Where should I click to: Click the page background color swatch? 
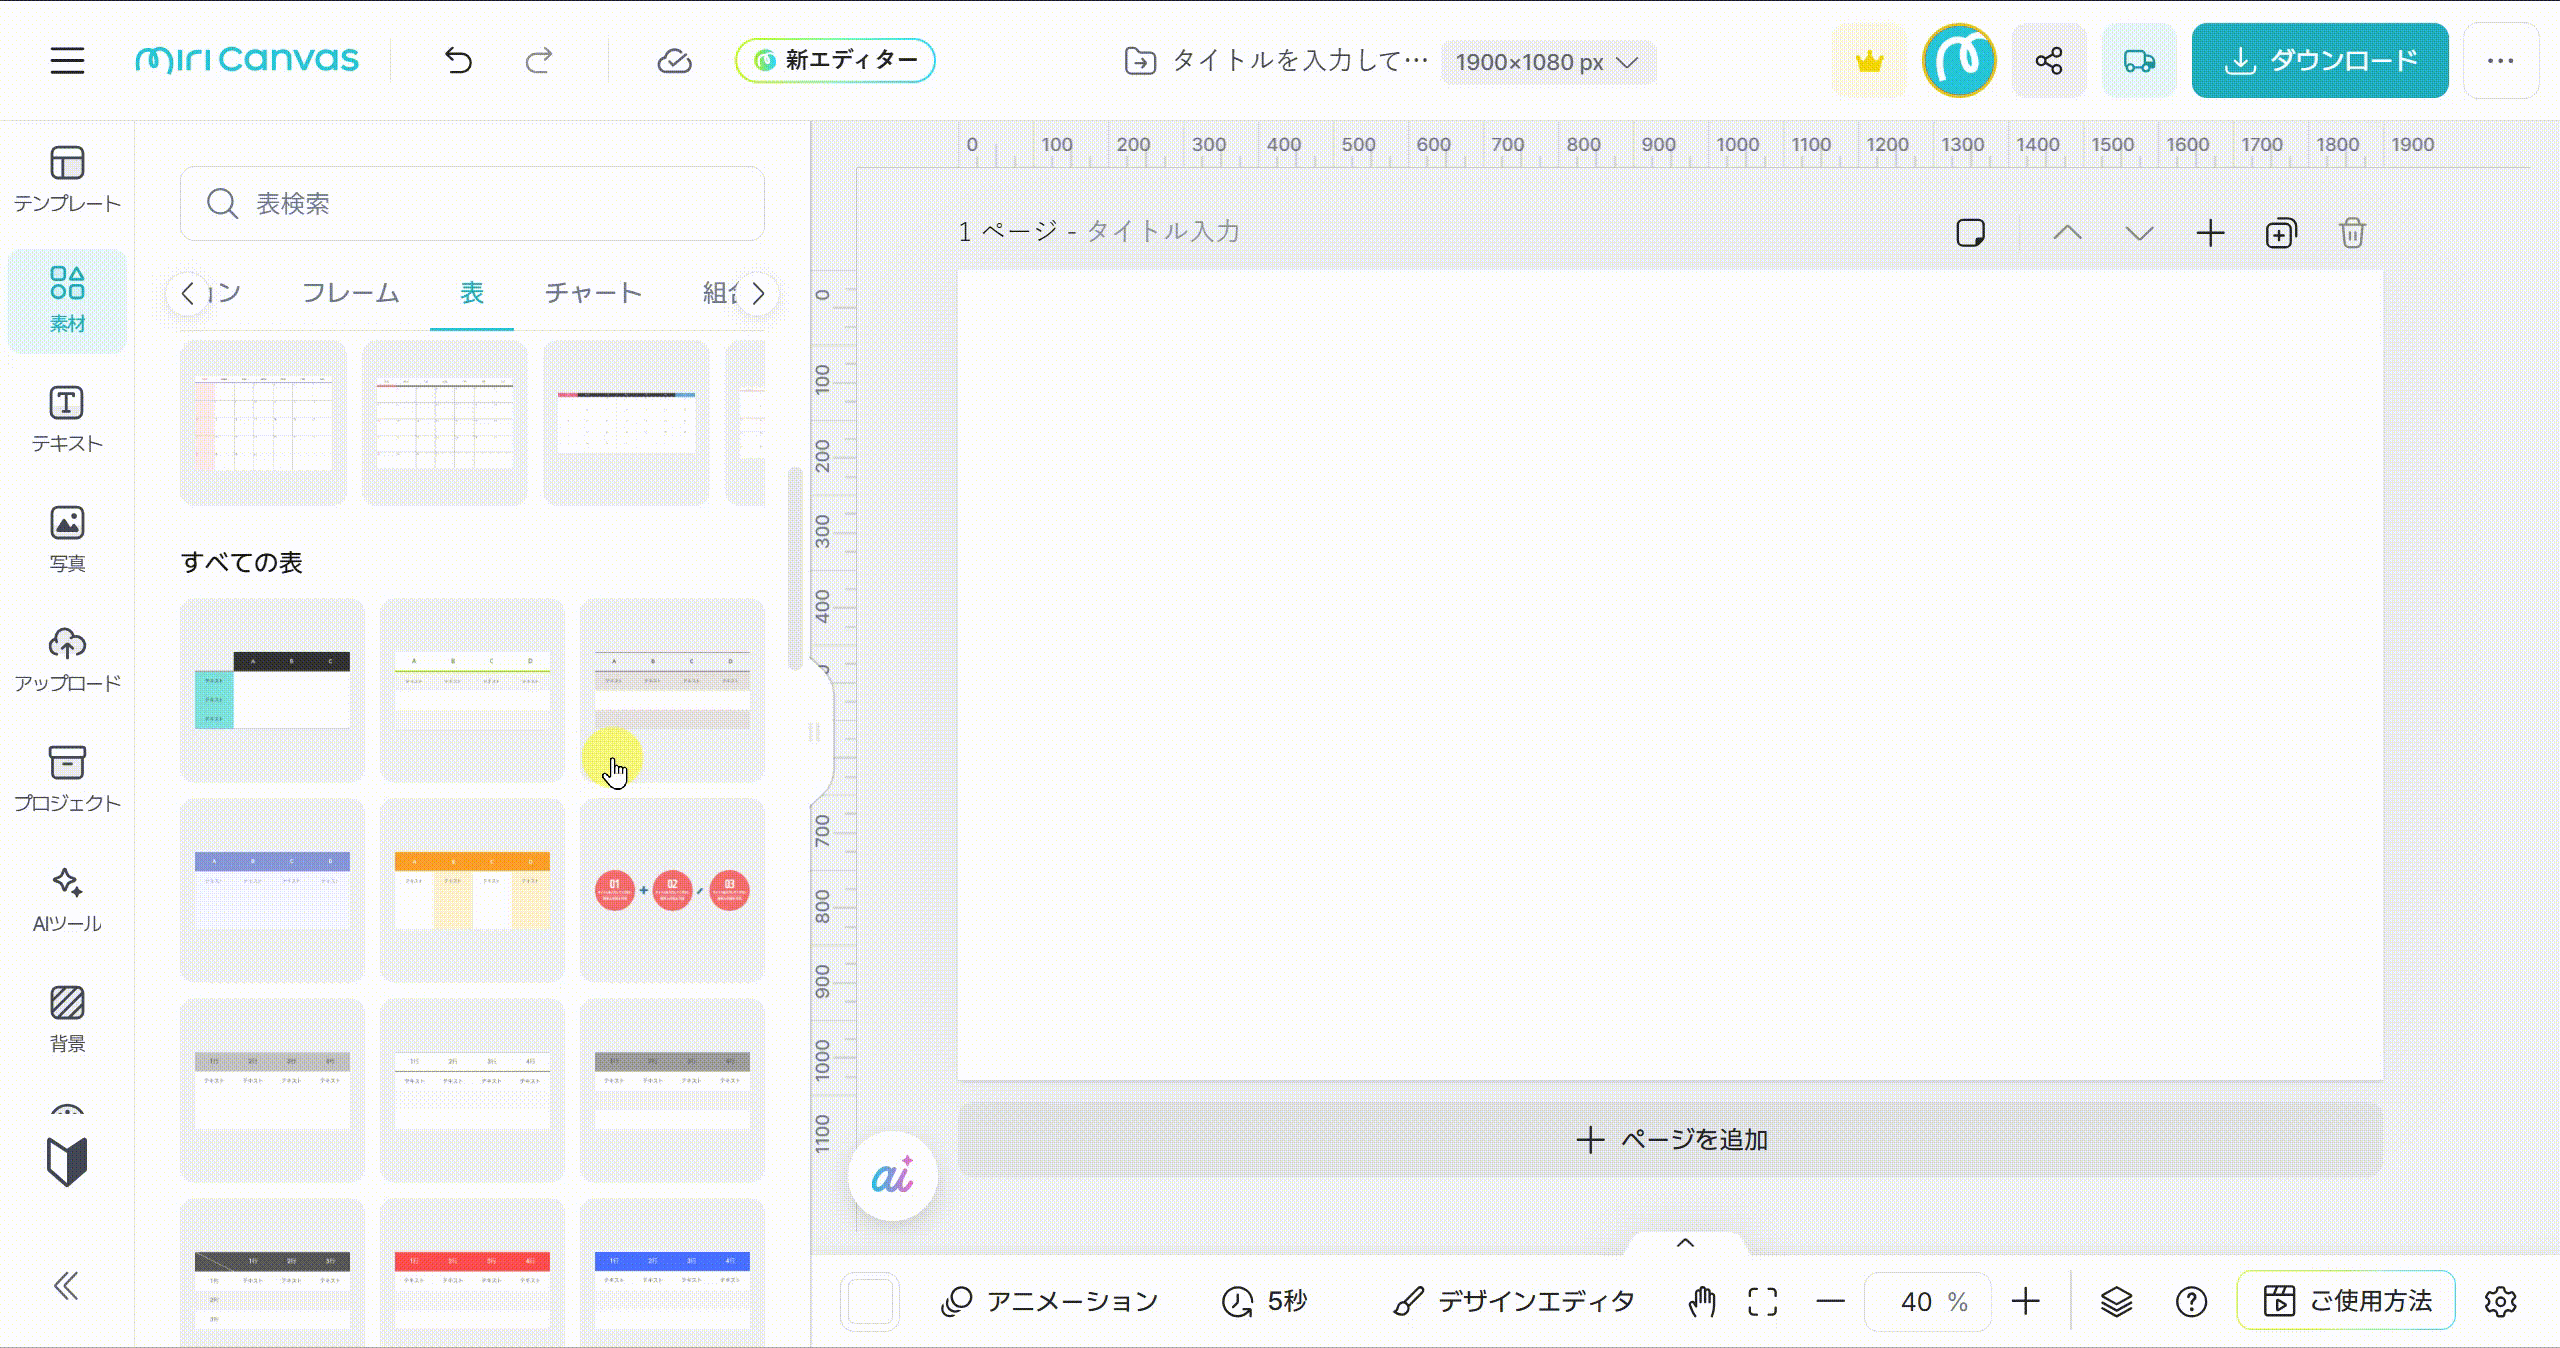click(870, 1301)
